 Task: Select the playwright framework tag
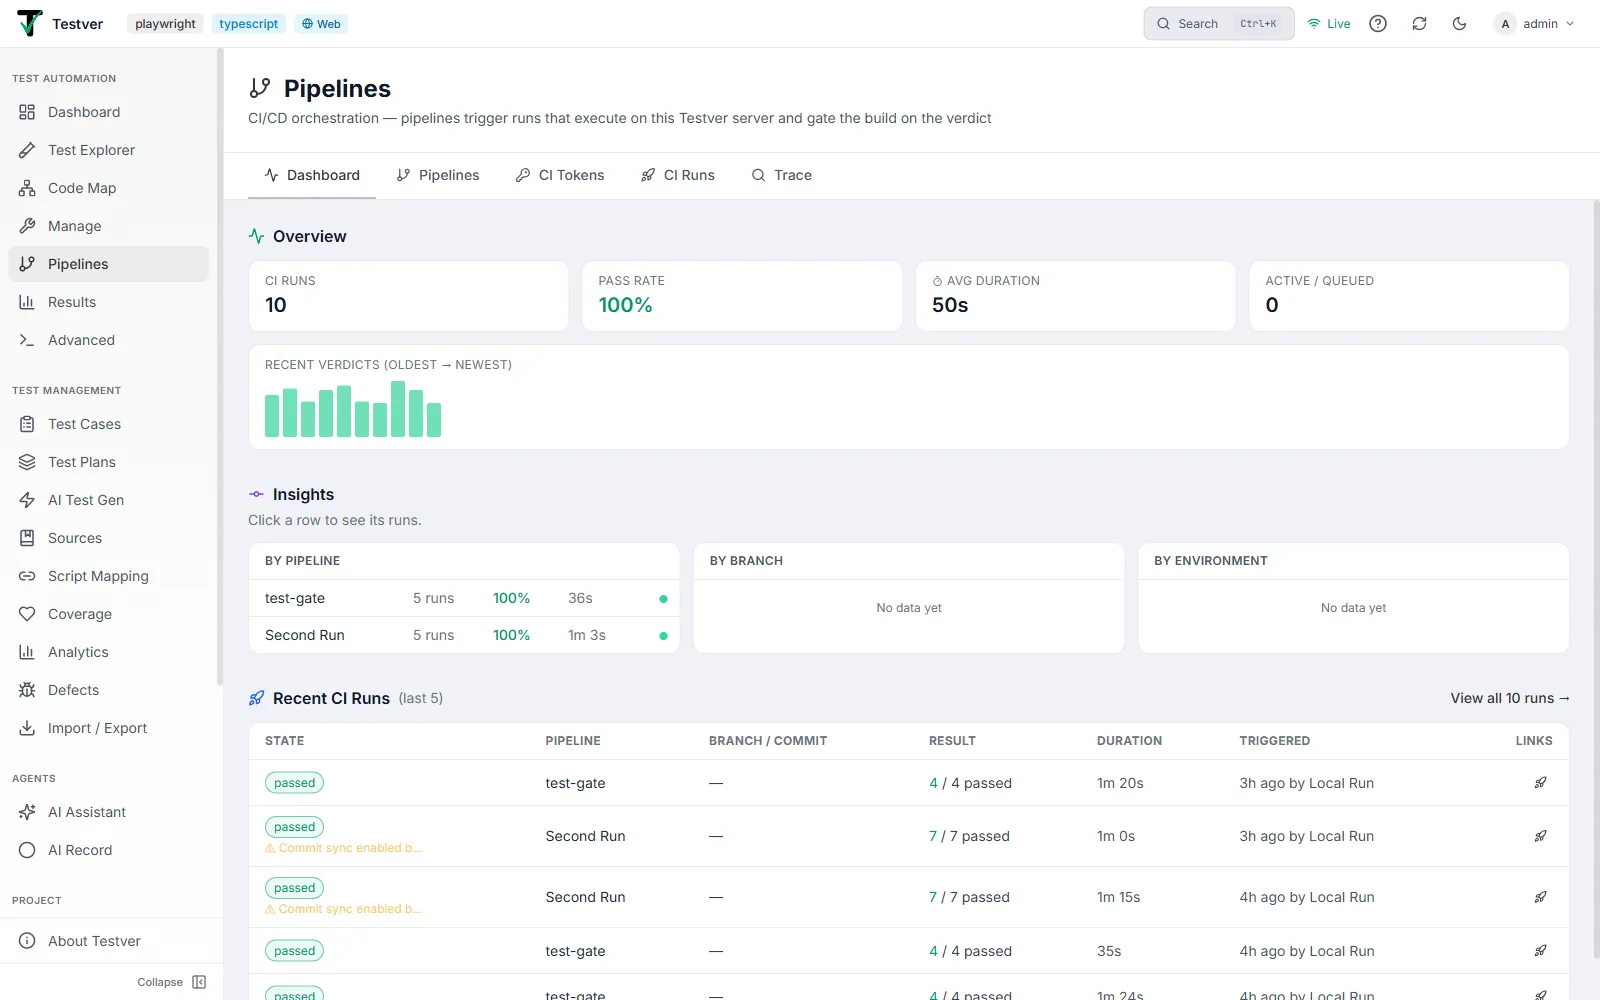click(165, 24)
